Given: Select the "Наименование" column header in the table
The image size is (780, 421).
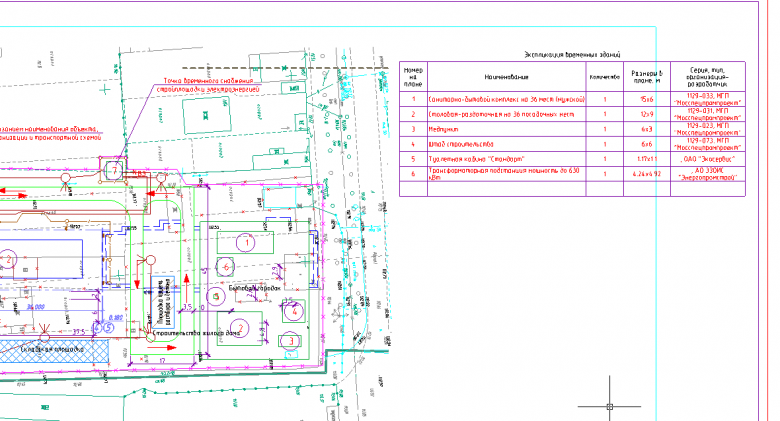Looking at the screenshot, I should pyautogui.click(x=506, y=77).
